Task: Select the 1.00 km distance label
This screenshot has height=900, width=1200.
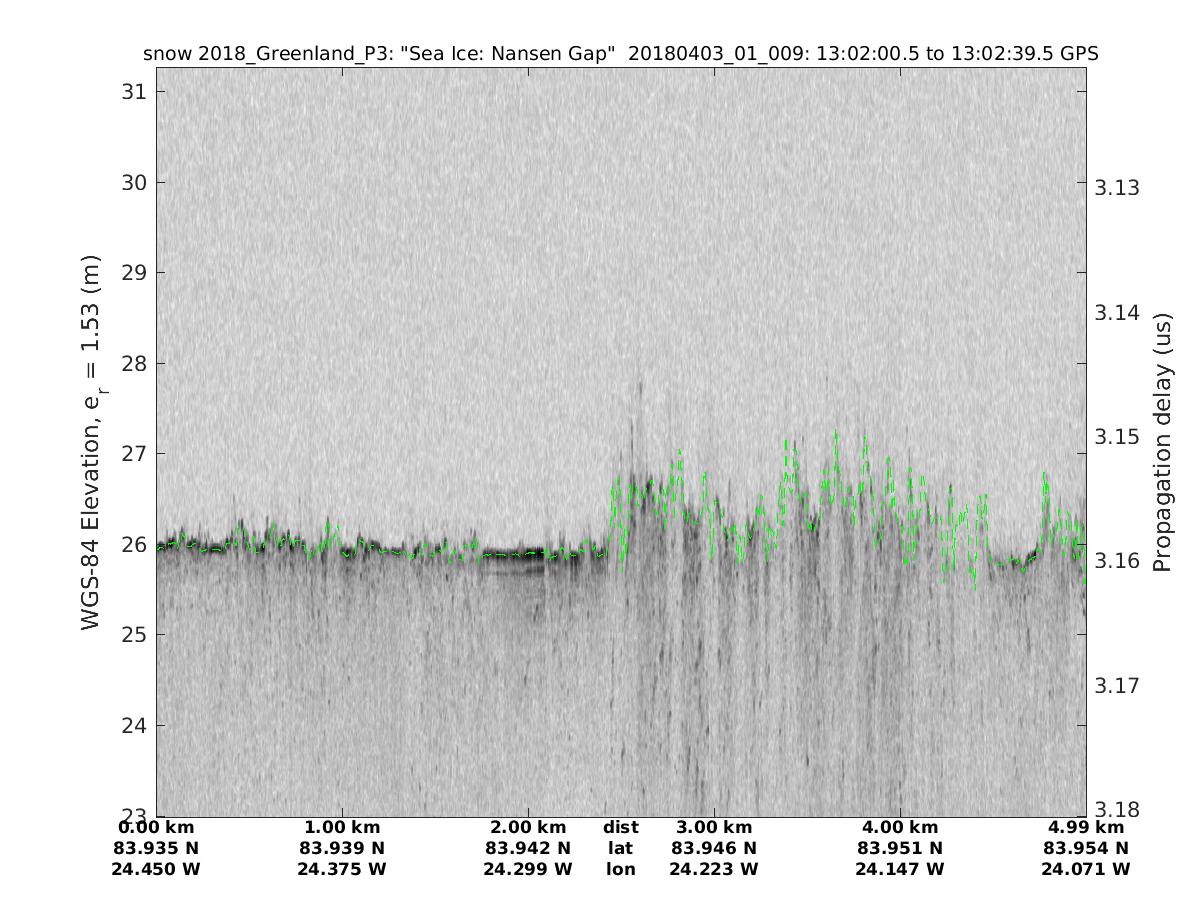Action: (x=342, y=827)
